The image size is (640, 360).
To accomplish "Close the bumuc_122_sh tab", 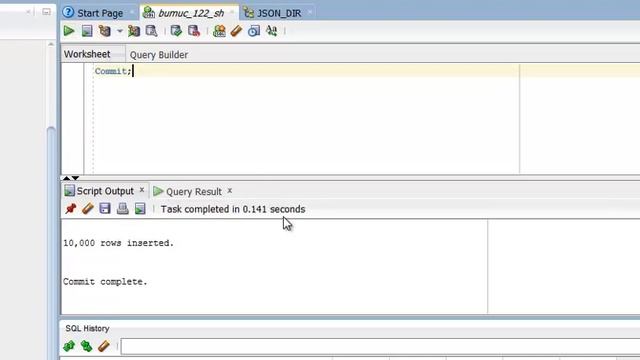I will coord(231,12).
